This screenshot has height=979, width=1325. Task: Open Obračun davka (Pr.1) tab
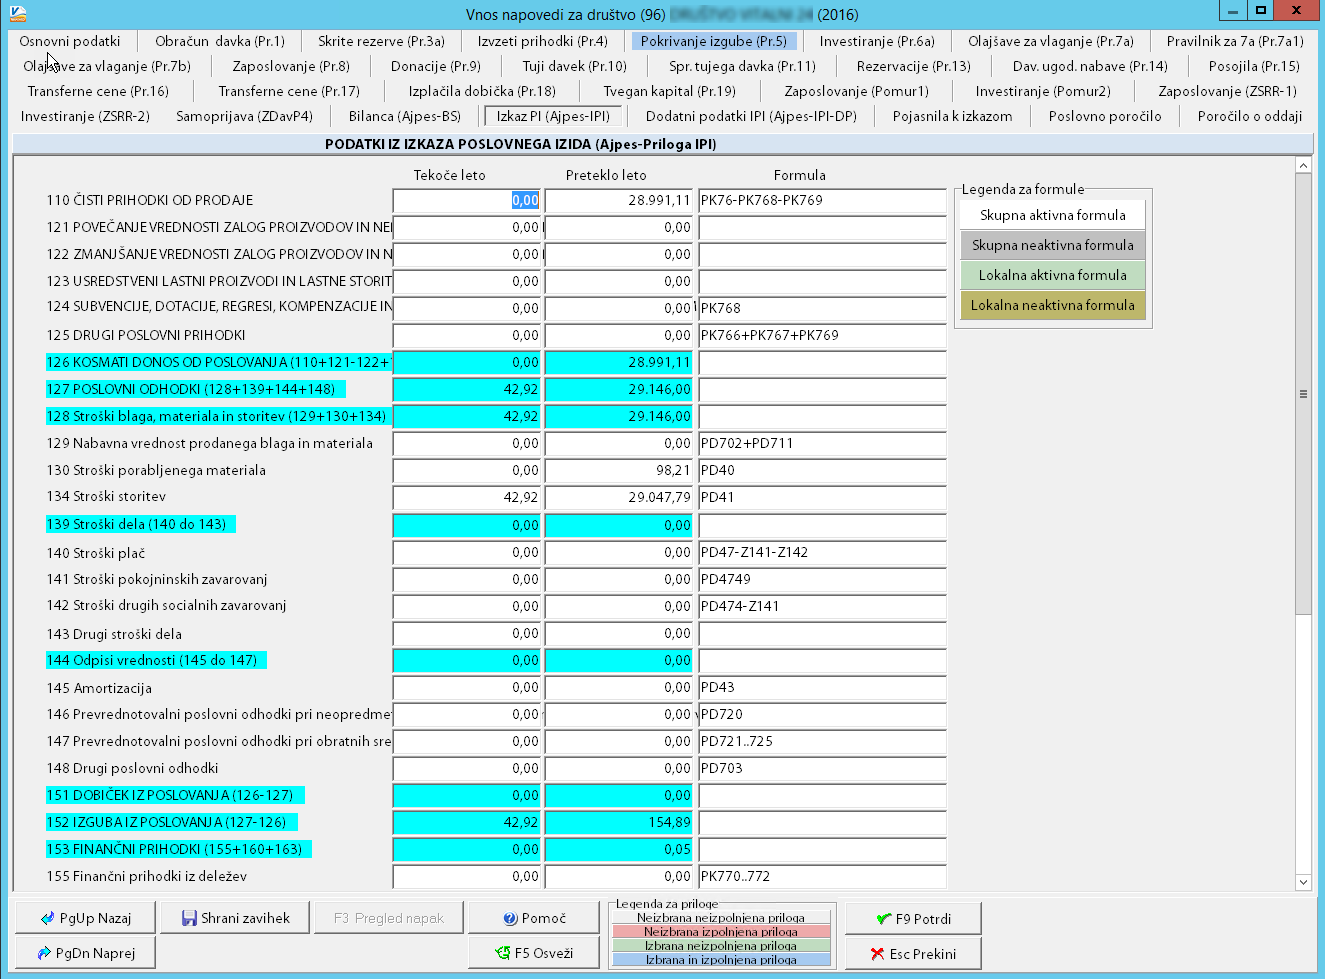(220, 41)
